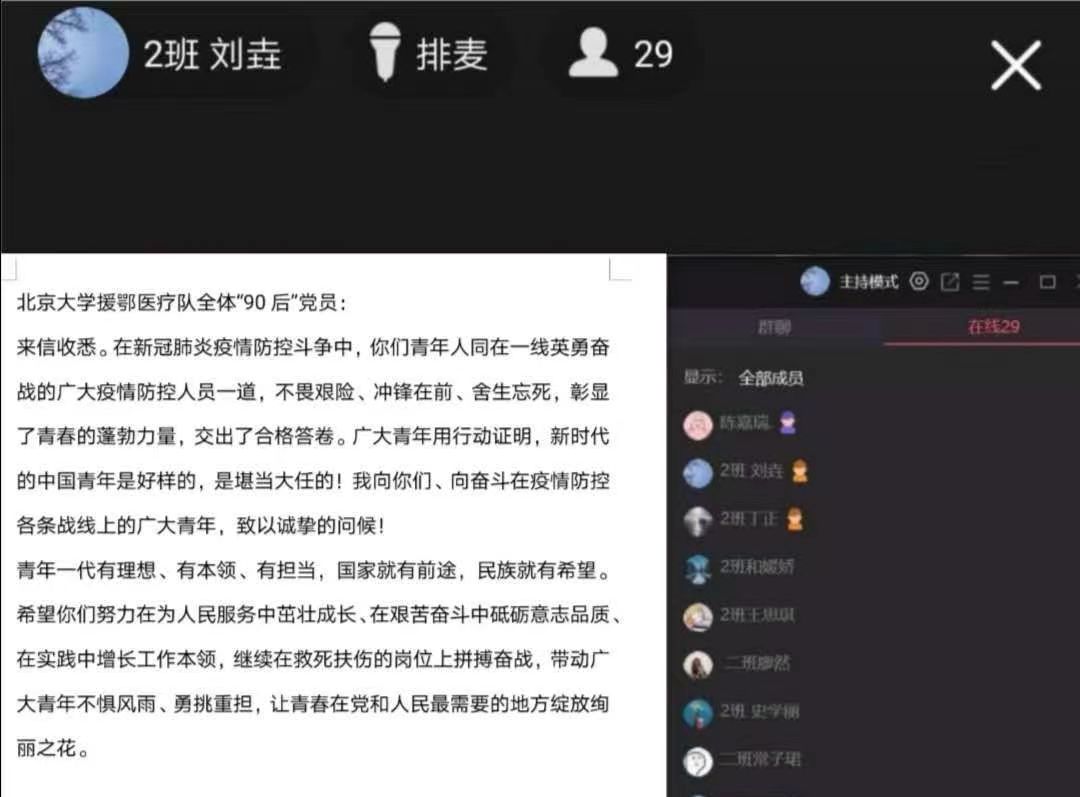
Task: Open the hamburger menu in panel header
Action: (x=981, y=282)
